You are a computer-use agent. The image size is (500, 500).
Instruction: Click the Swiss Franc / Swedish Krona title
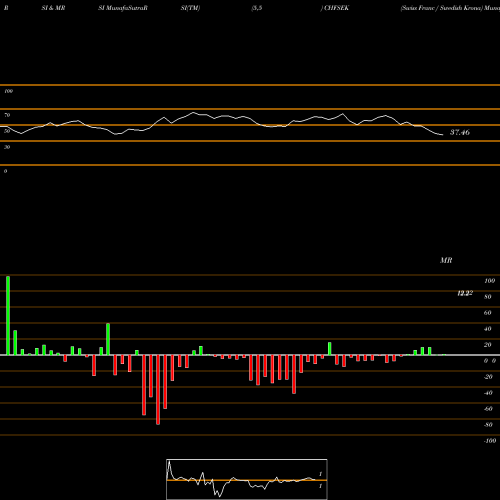(x=442, y=8)
